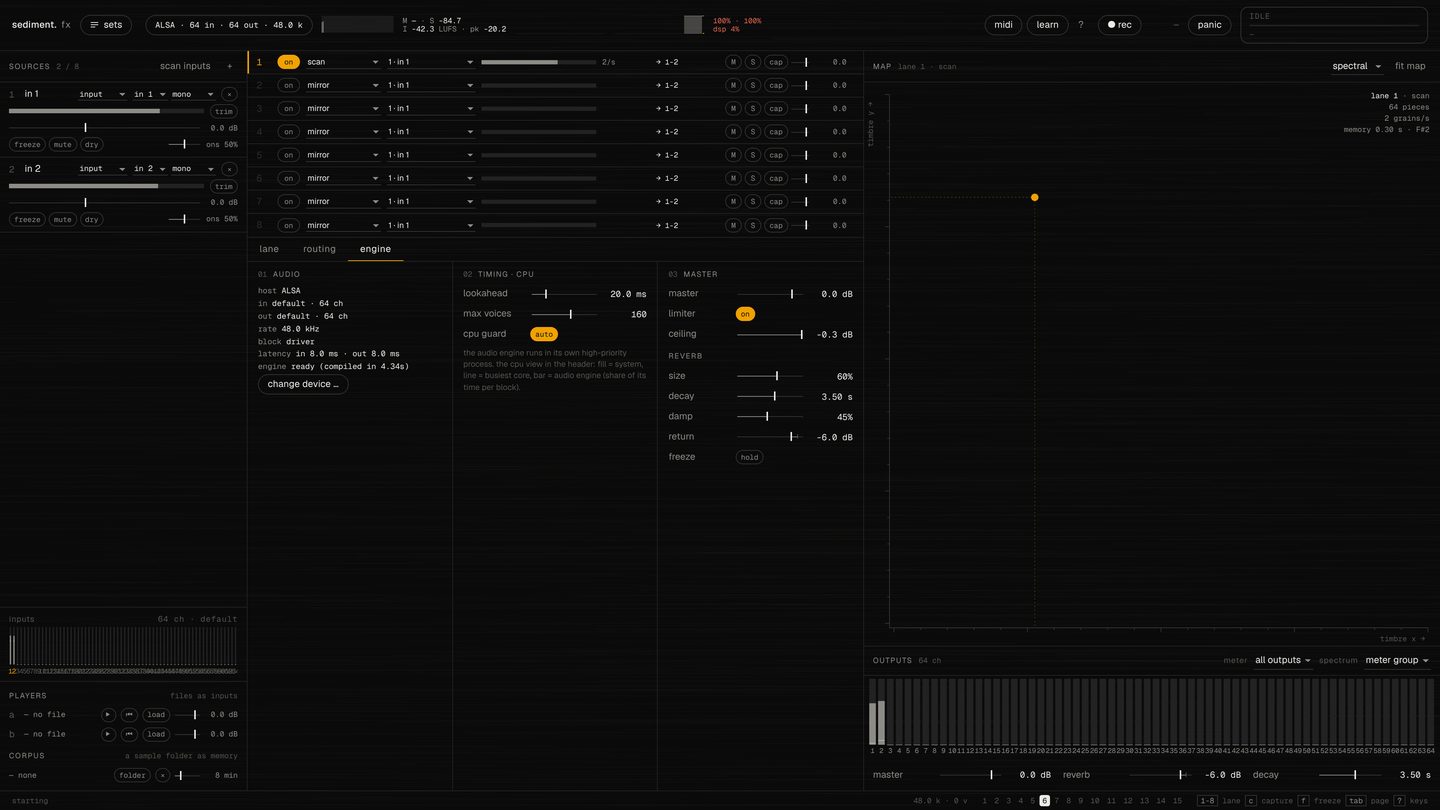The image size is (1440, 810).
Task: Open the sets menu
Action: coord(105,25)
